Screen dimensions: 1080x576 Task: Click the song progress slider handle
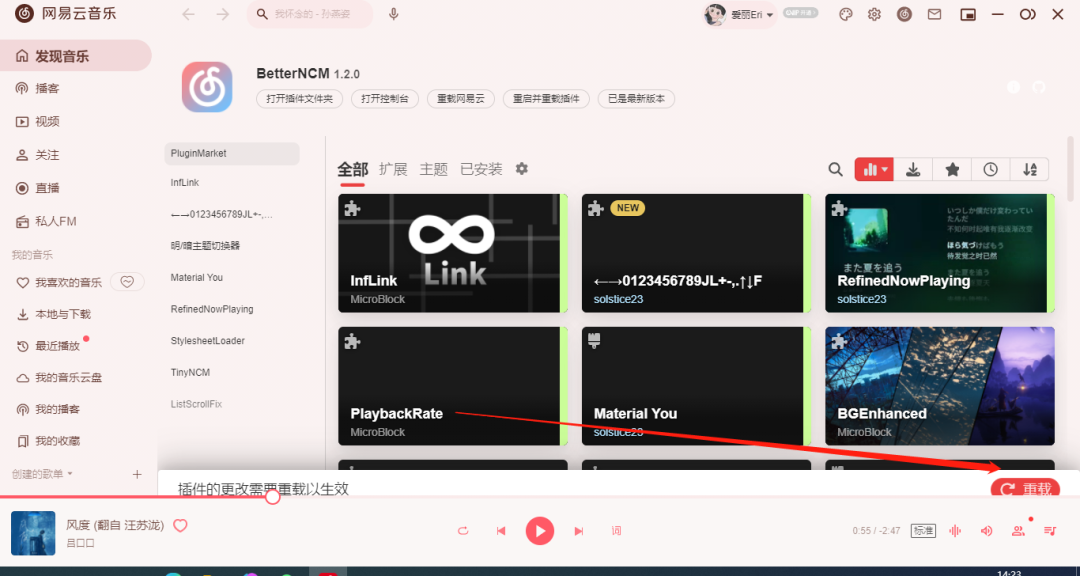273,496
